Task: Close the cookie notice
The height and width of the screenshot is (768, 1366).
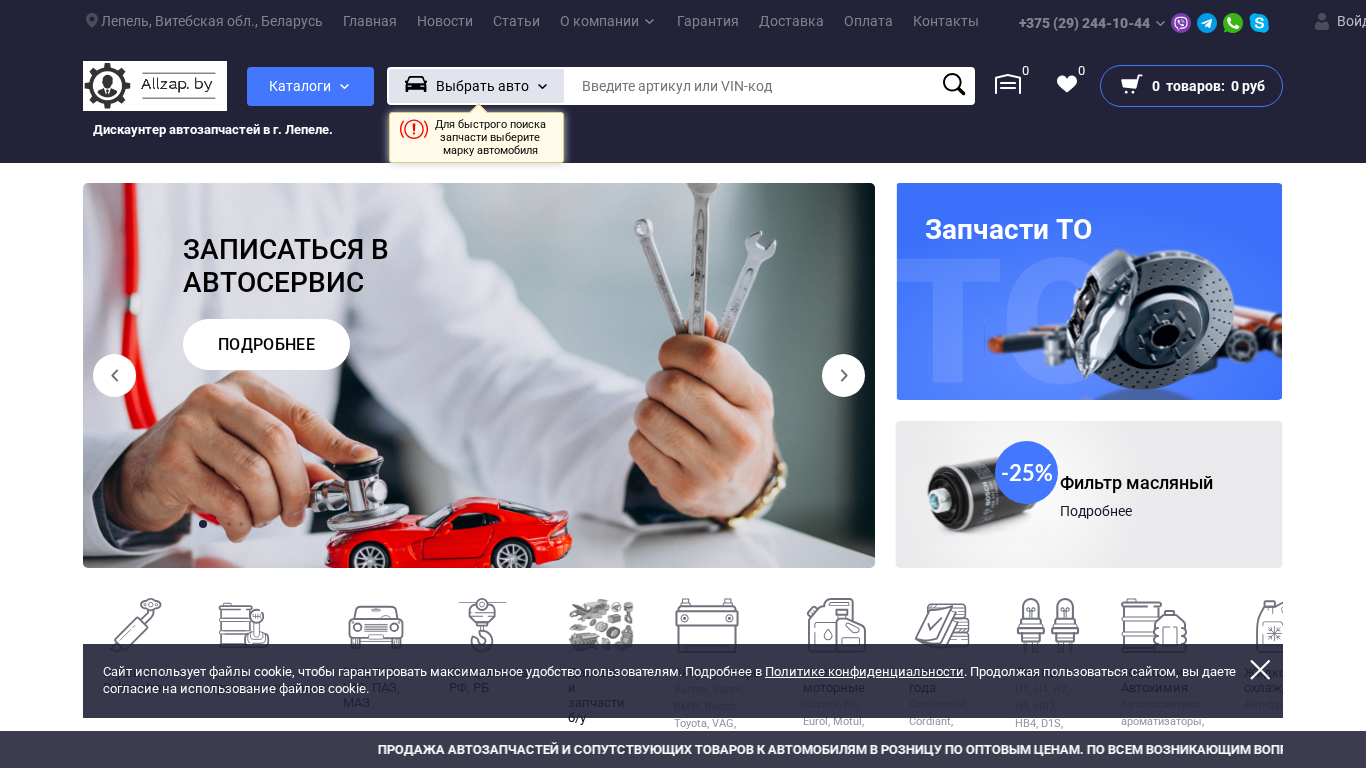Action: [1260, 670]
